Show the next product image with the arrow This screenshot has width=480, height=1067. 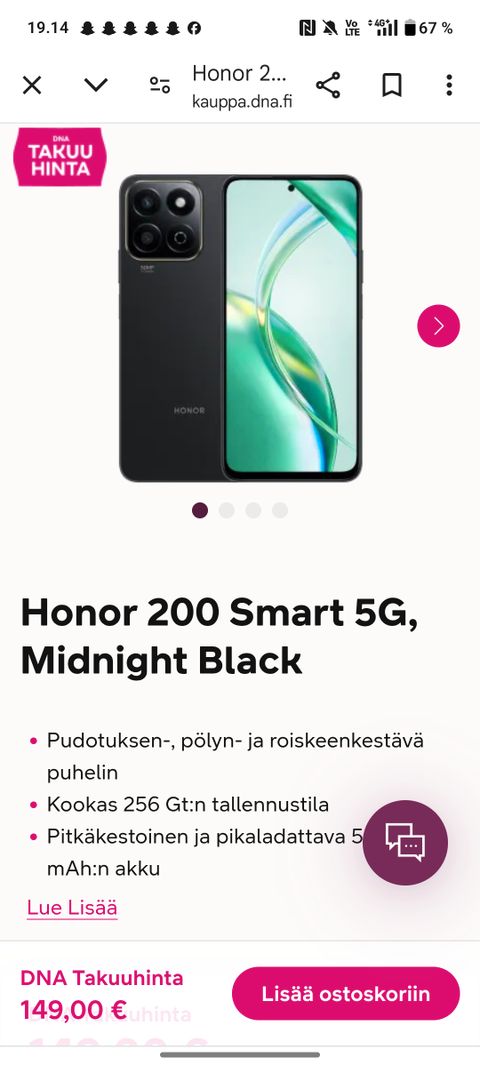point(438,326)
